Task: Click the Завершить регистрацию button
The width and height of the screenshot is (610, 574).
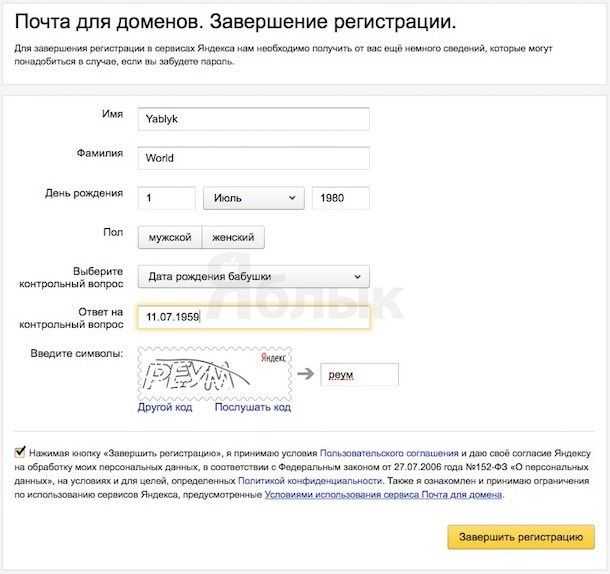Action: click(x=521, y=537)
